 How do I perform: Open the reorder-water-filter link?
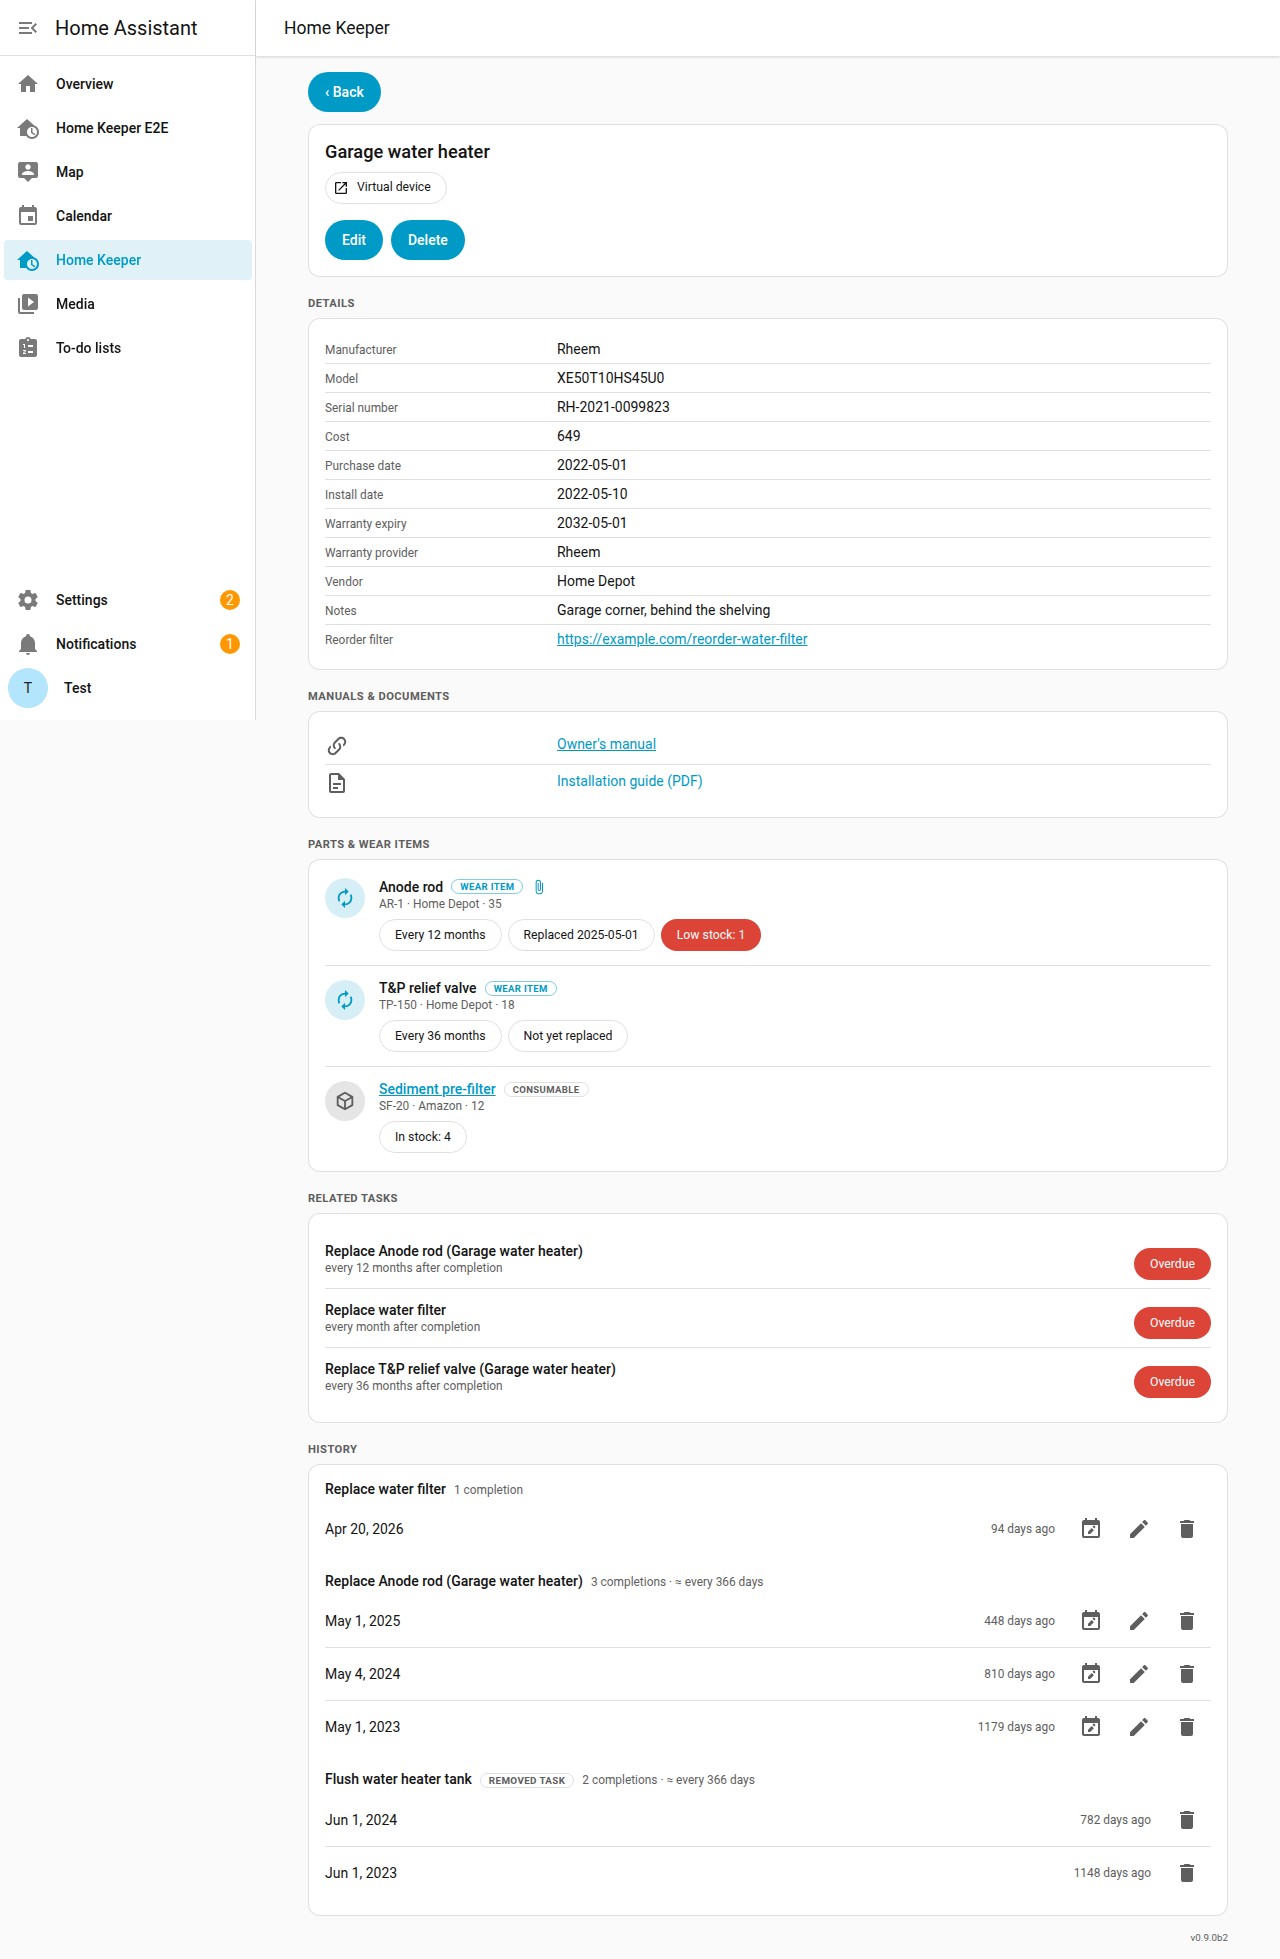pyautogui.click(x=682, y=639)
